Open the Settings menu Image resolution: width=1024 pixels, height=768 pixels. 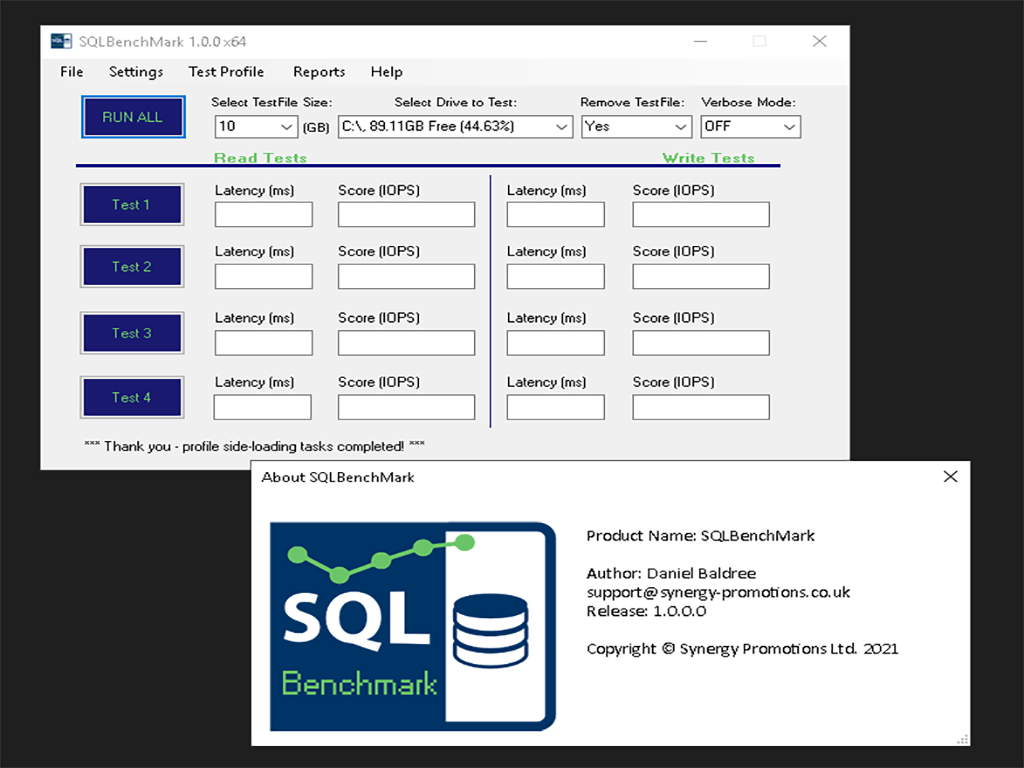coord(136,72)
